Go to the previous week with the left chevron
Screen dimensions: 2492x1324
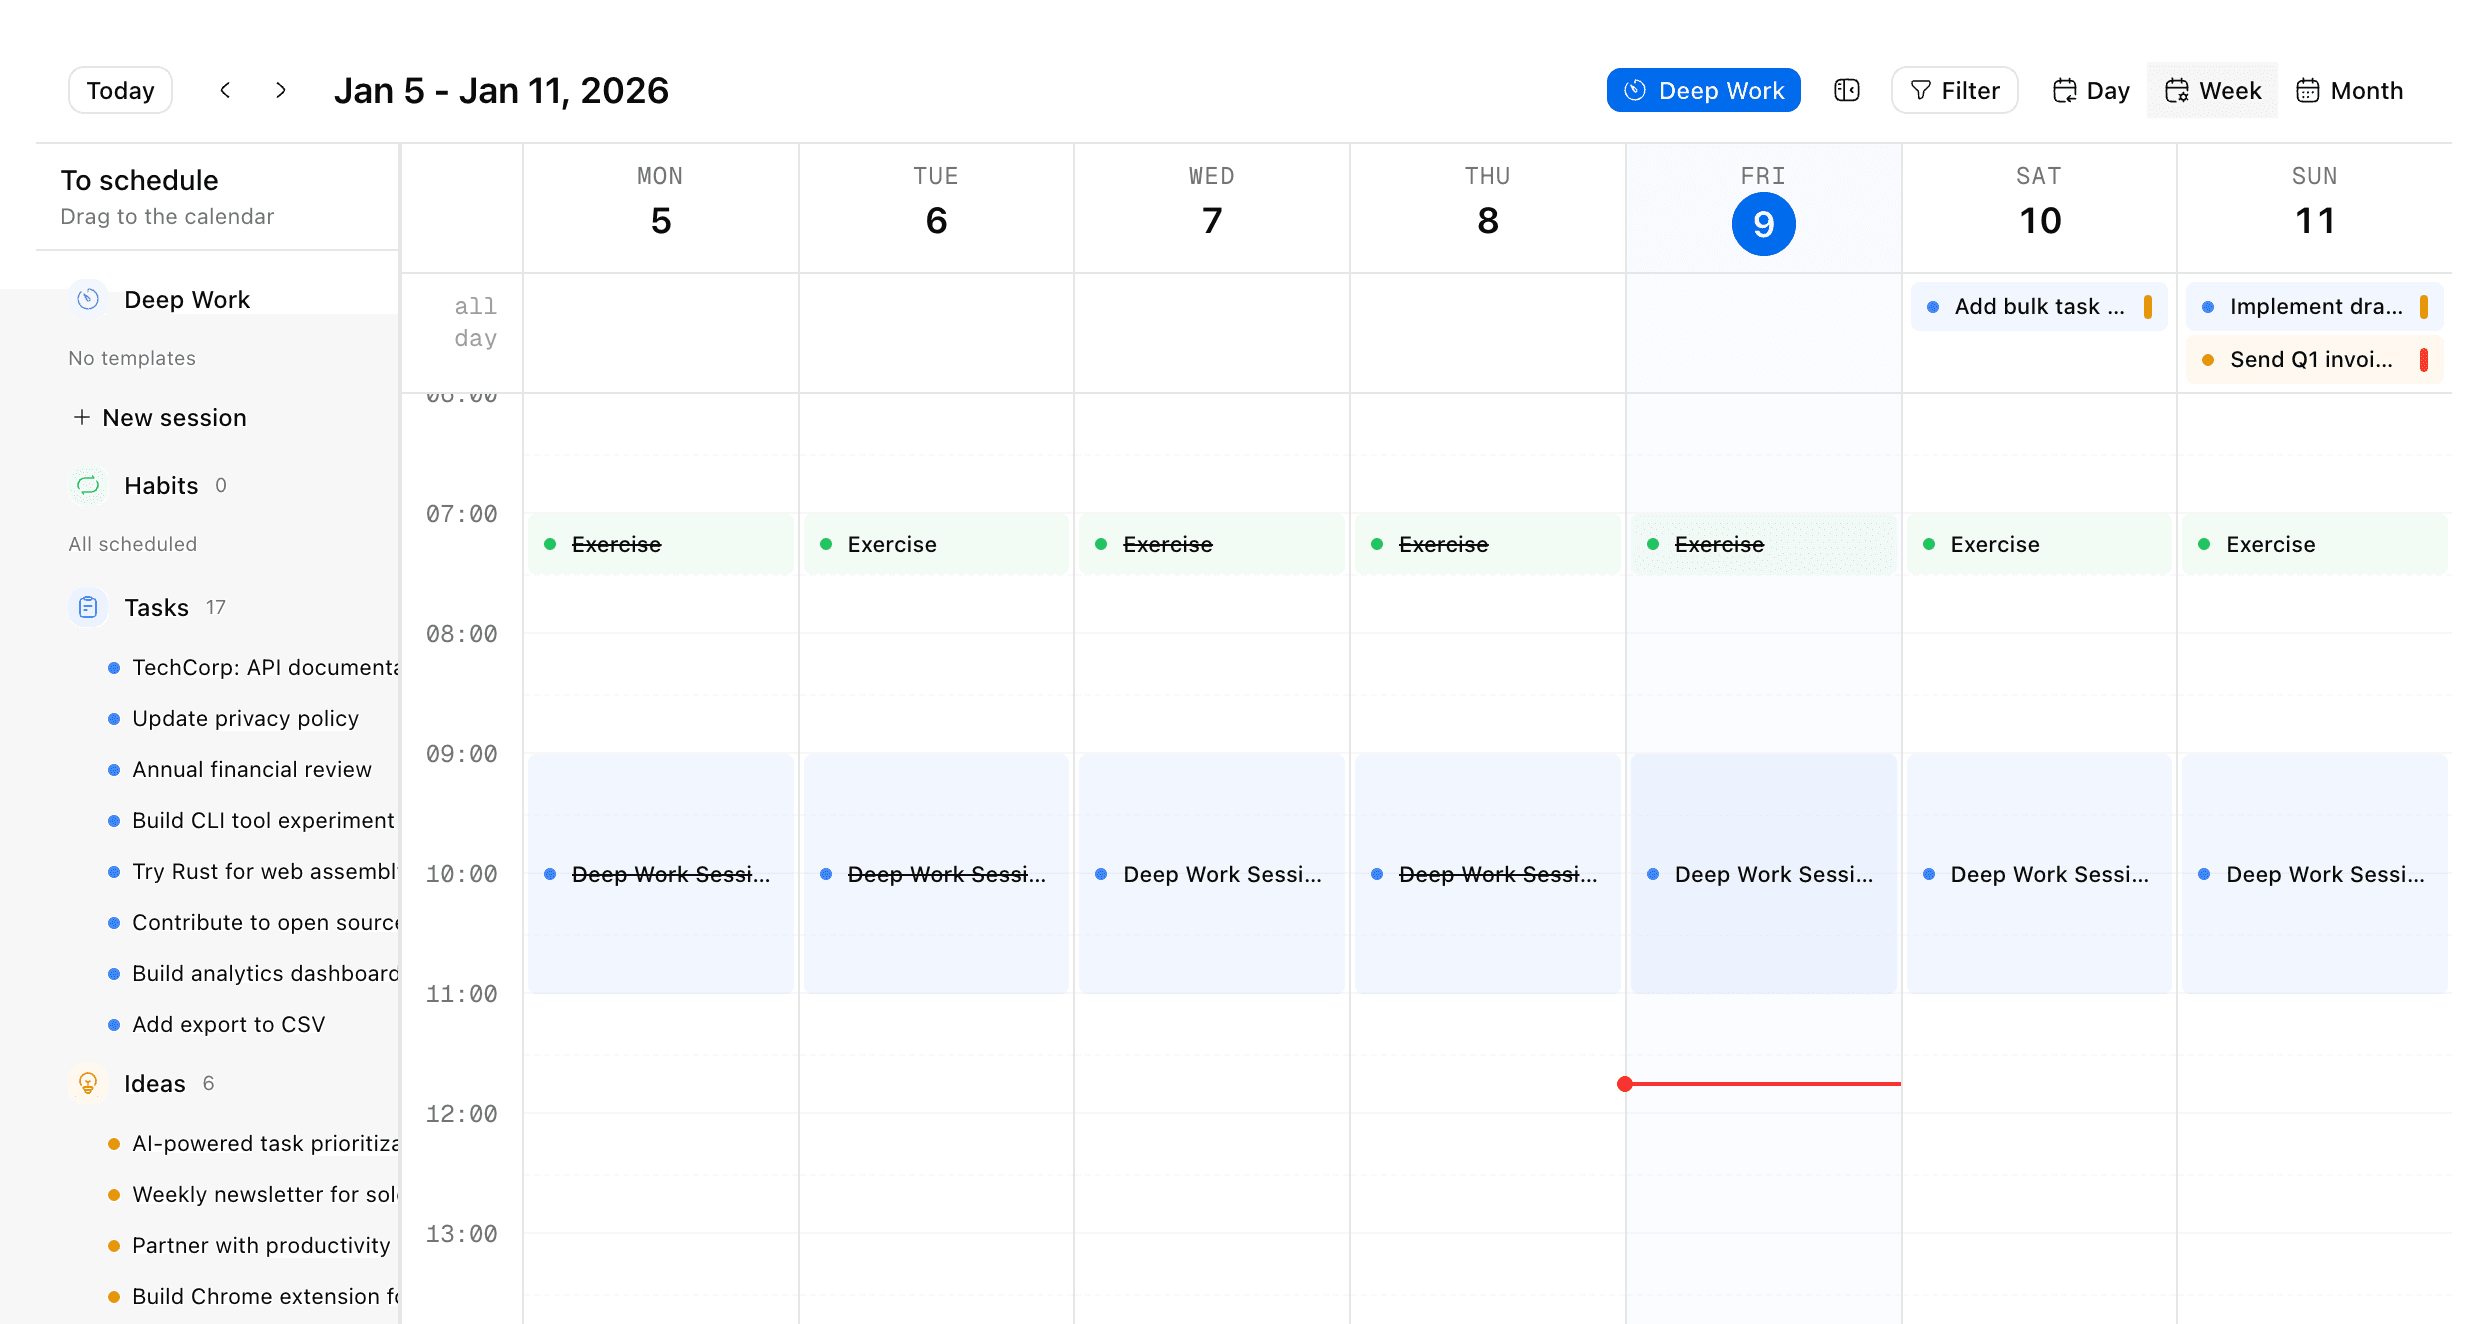[224, 89]
